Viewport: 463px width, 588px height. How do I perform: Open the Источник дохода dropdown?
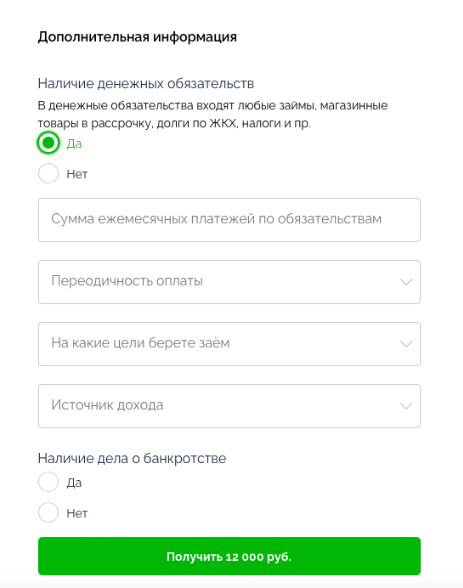(x=229, y=406)
